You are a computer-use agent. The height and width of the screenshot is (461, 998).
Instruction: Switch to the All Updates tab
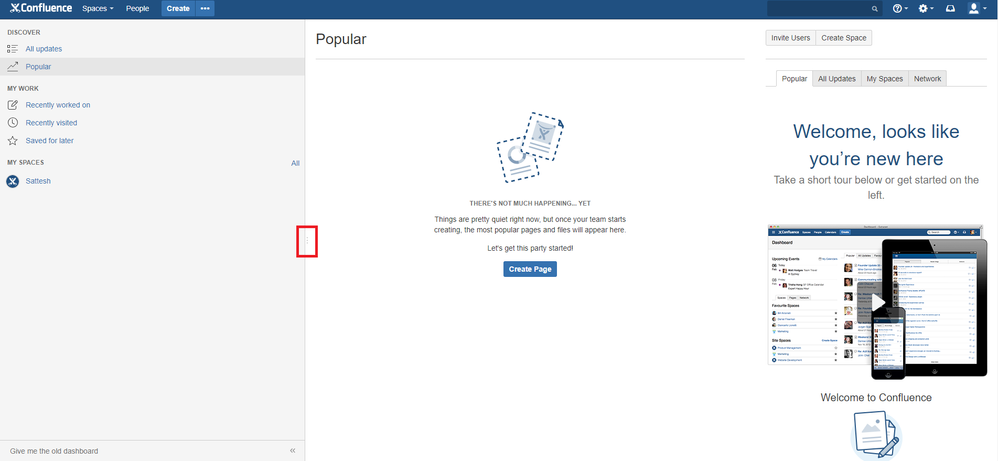pos(836,78)
